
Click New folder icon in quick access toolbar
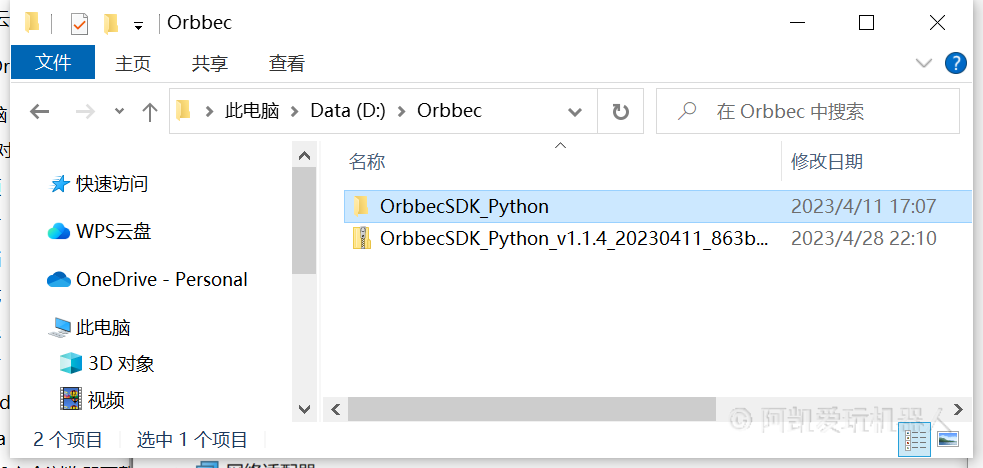tap(111, 24)
